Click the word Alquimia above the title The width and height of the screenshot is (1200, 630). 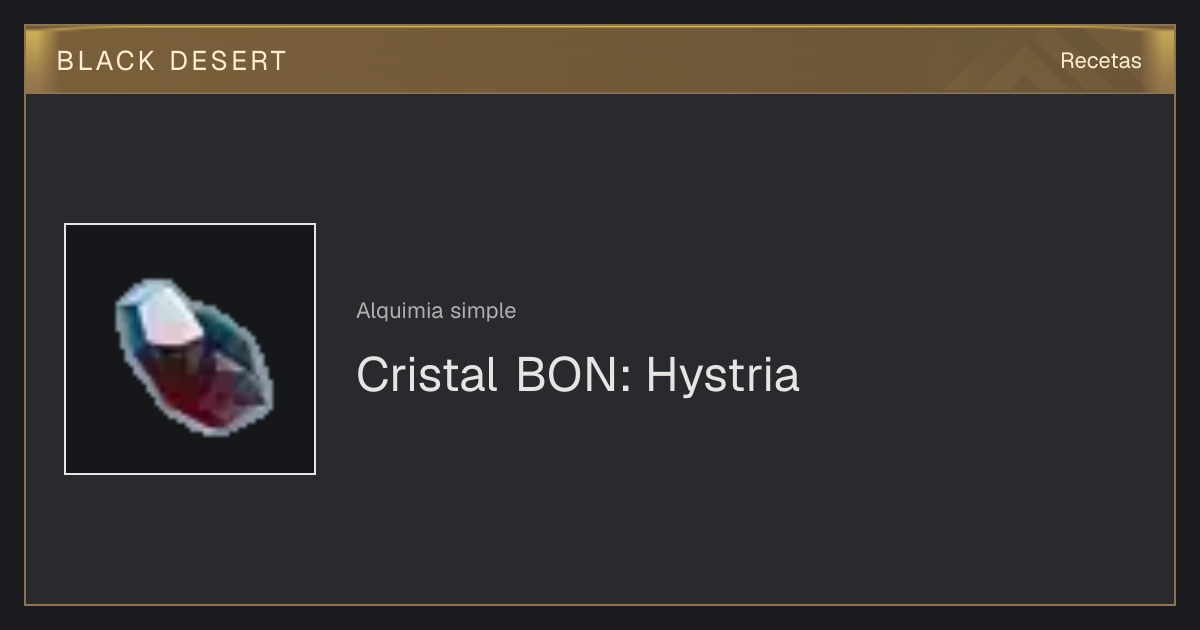pyautogui.click(x=400, y=311)
